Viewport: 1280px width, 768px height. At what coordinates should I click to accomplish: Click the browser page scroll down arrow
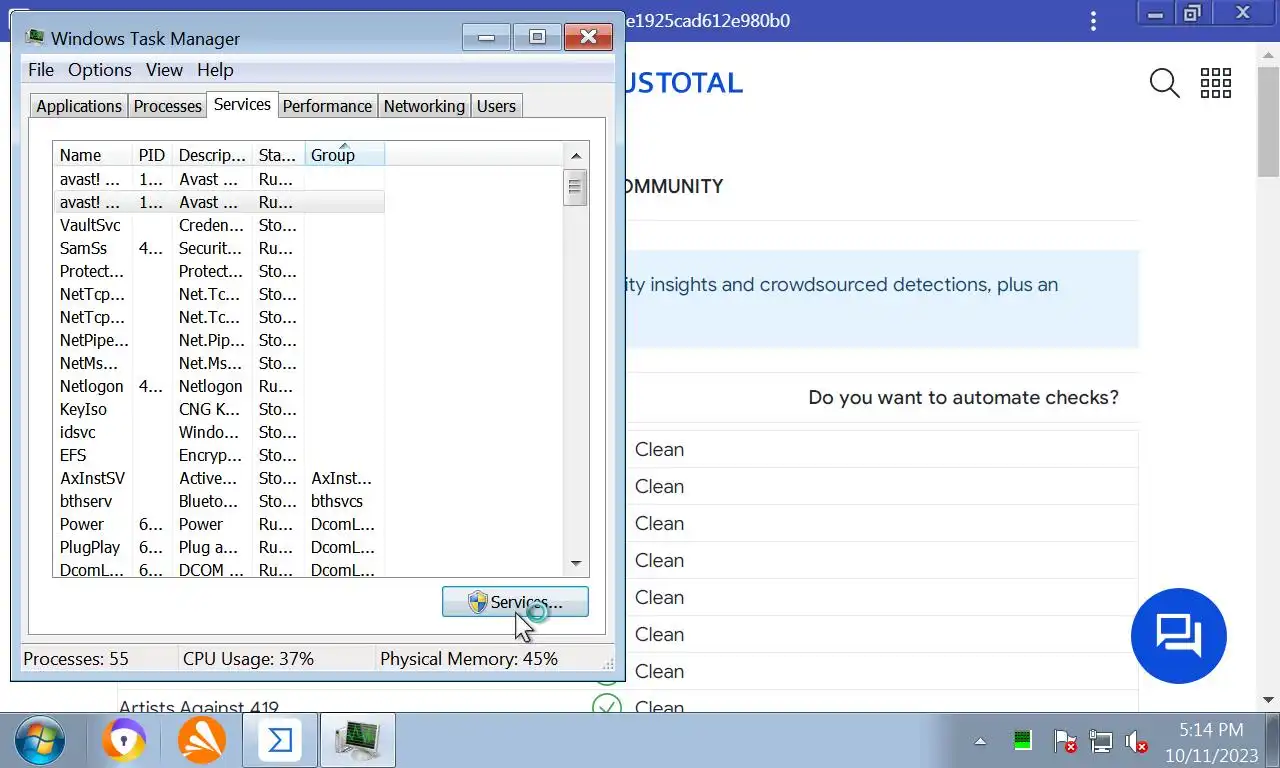[1269, 701]
